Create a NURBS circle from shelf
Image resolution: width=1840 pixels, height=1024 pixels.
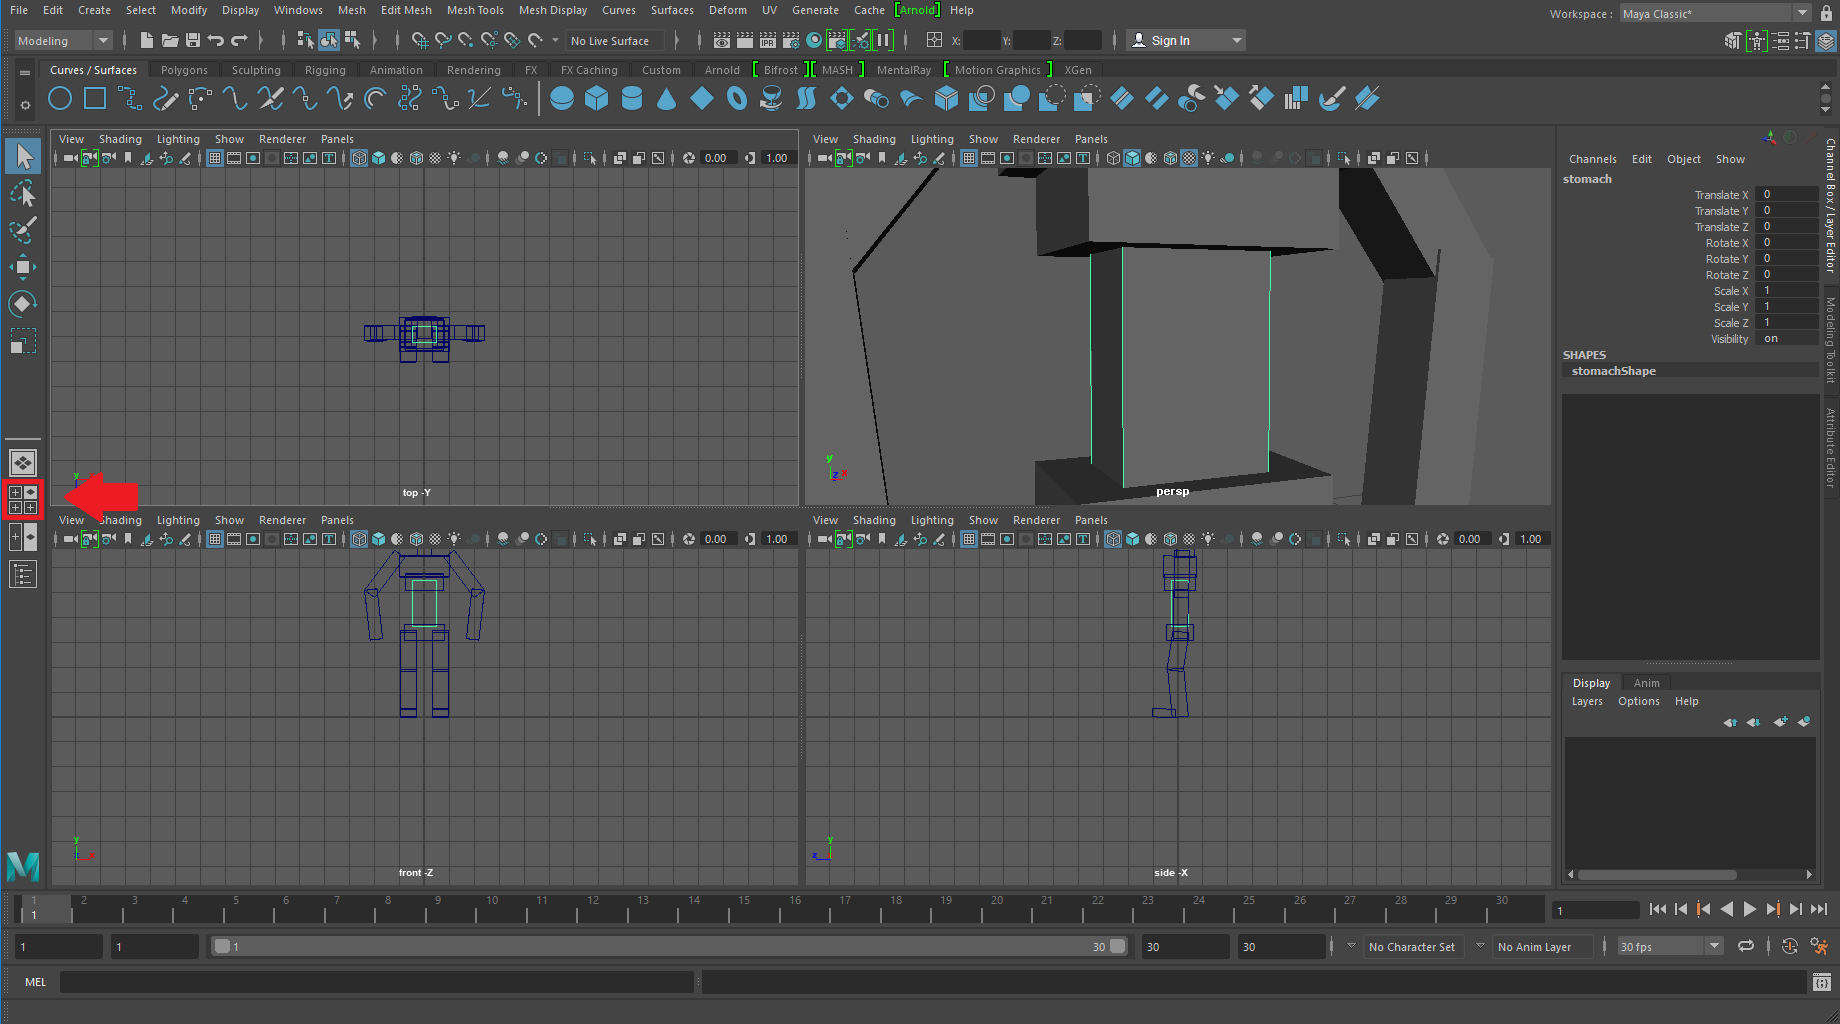point(60,99)
